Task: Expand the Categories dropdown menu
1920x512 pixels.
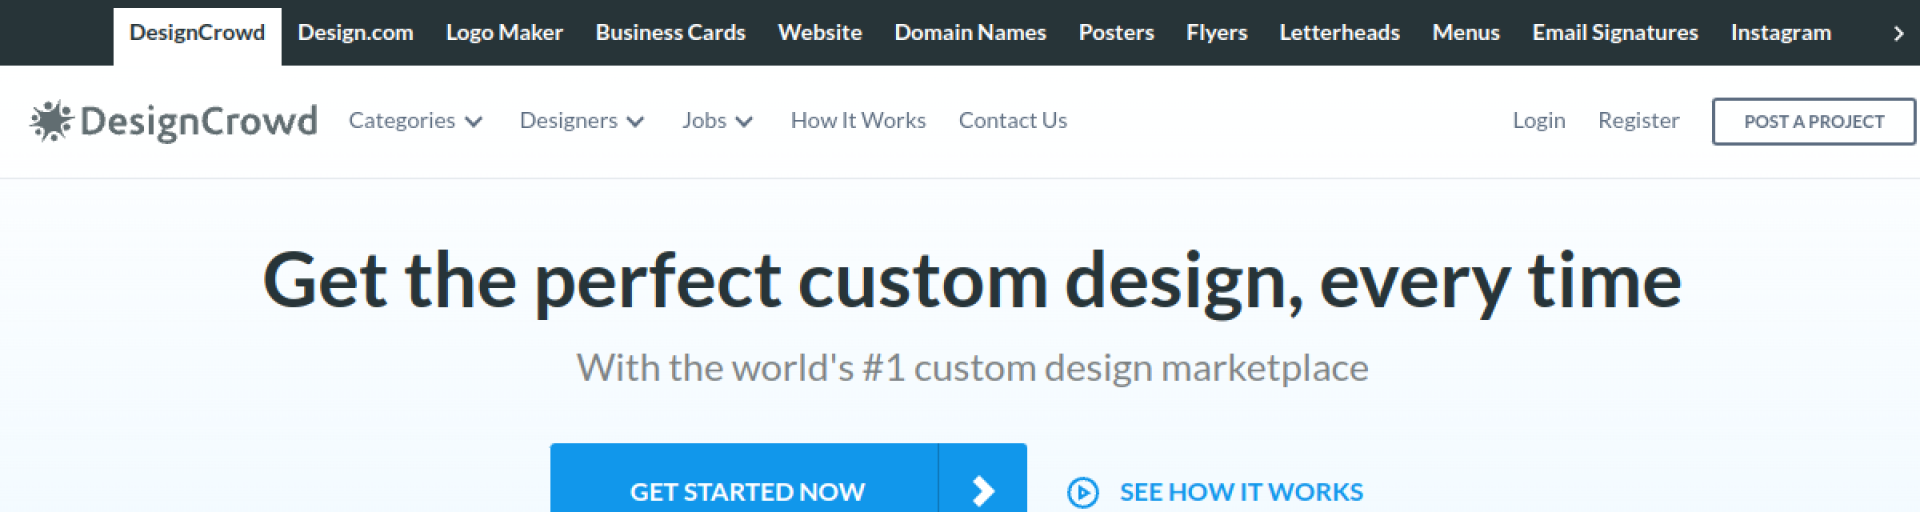Action: [415, 121]
